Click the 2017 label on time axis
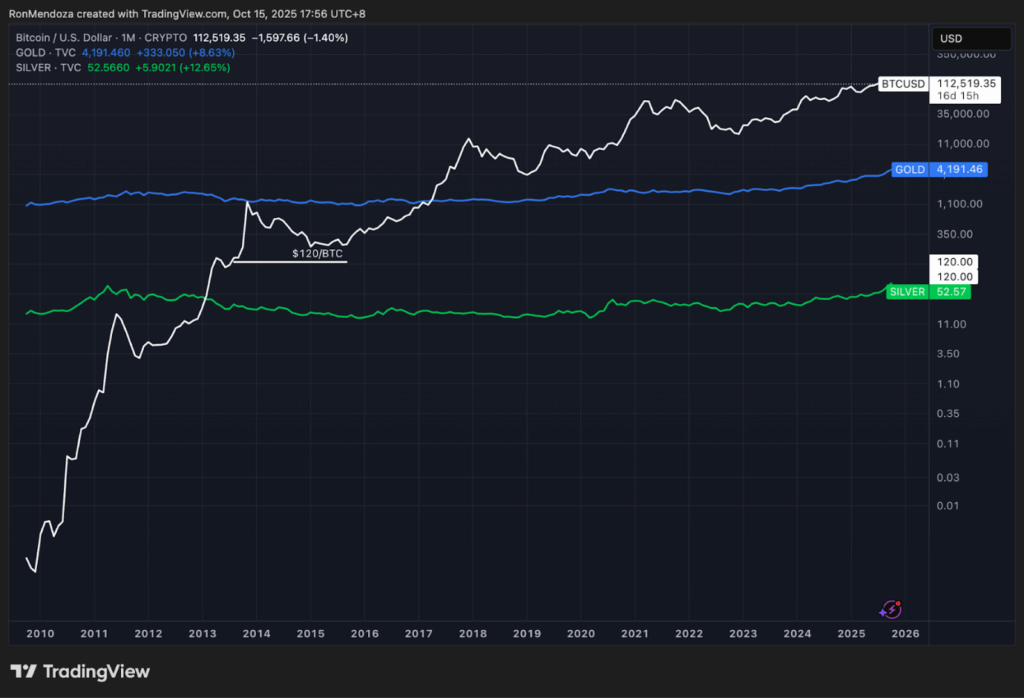Viewport: 1024px width, 698px height. [418, 634]
